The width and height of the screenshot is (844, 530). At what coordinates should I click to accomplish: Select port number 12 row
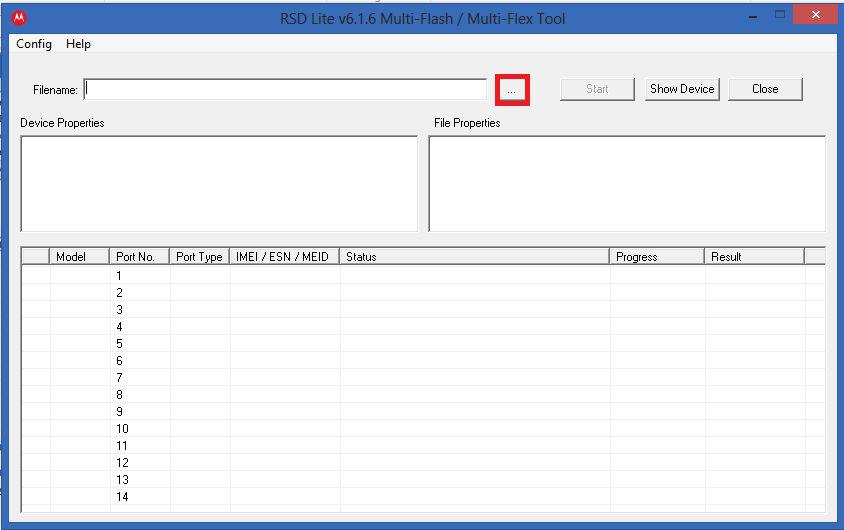pos(423,463)
